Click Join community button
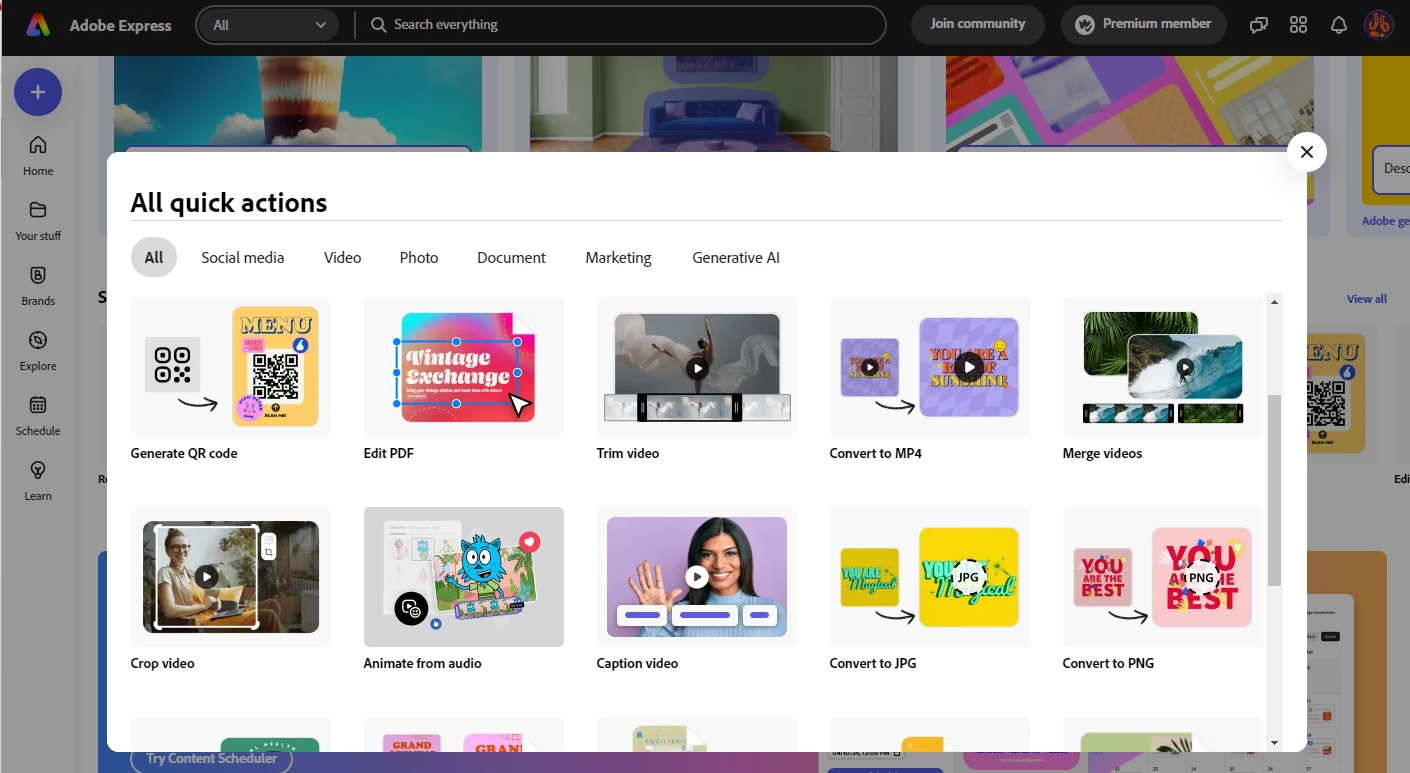This screenshot has height=773, width=1410. pyautogui.click(x=977, y=24)
